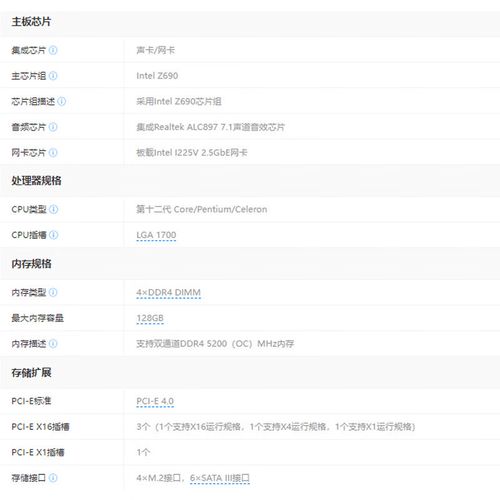Viewport: 500px width, 500px height.
Task: Click the Intel Z690 value
Action: [x=157, y=76]
